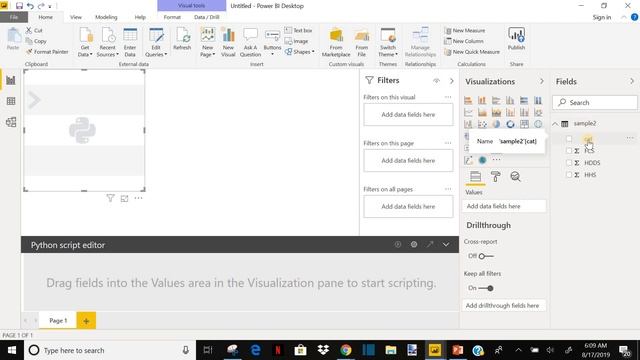Switch to Model view in left sidebar
Viewport: 640px width, 360px height.
[11, 122]
